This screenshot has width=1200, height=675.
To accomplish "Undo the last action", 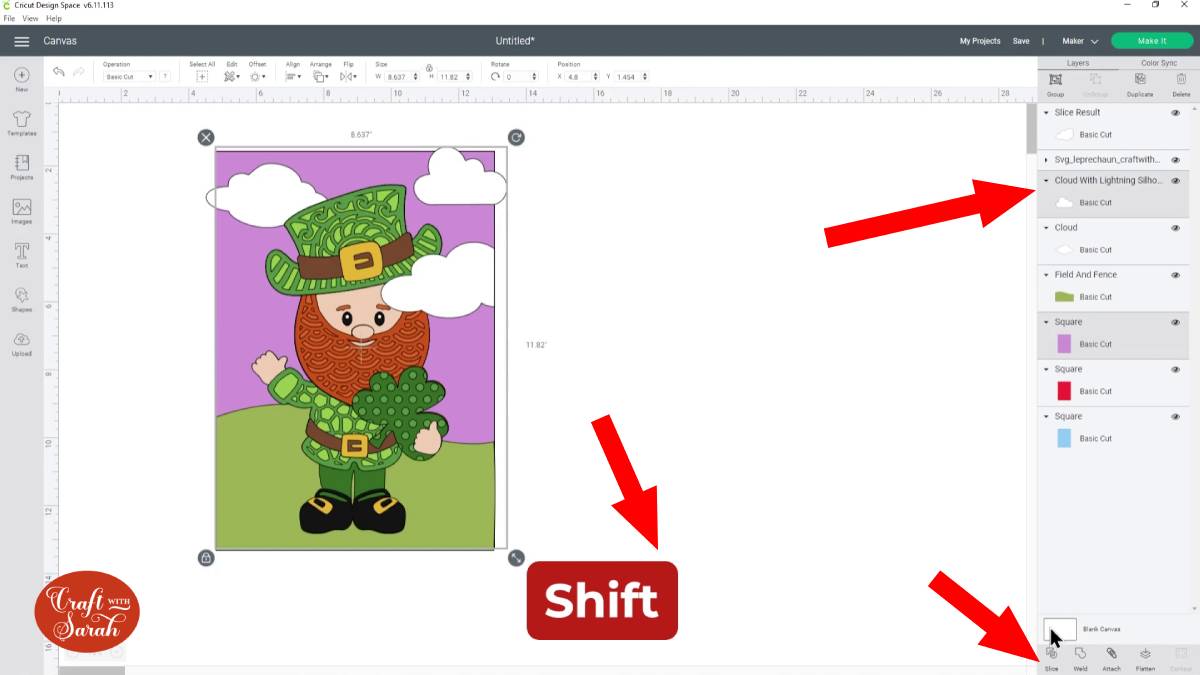I will point(59,72).
